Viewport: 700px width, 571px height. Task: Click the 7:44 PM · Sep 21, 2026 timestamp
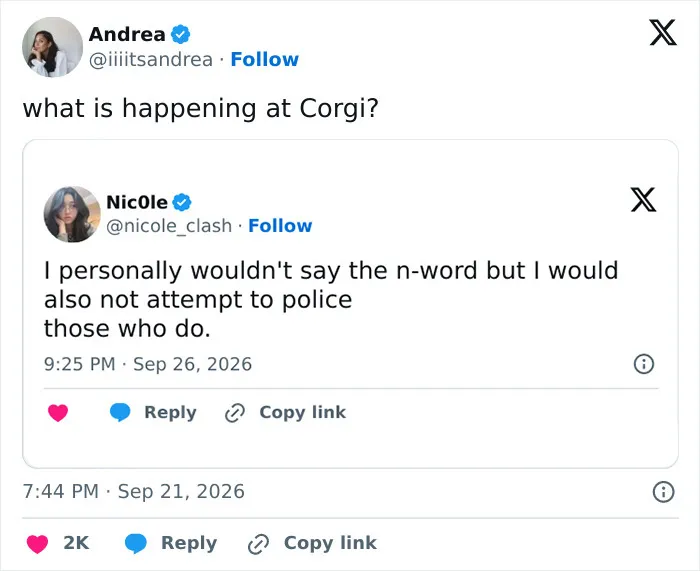[133, 492]
